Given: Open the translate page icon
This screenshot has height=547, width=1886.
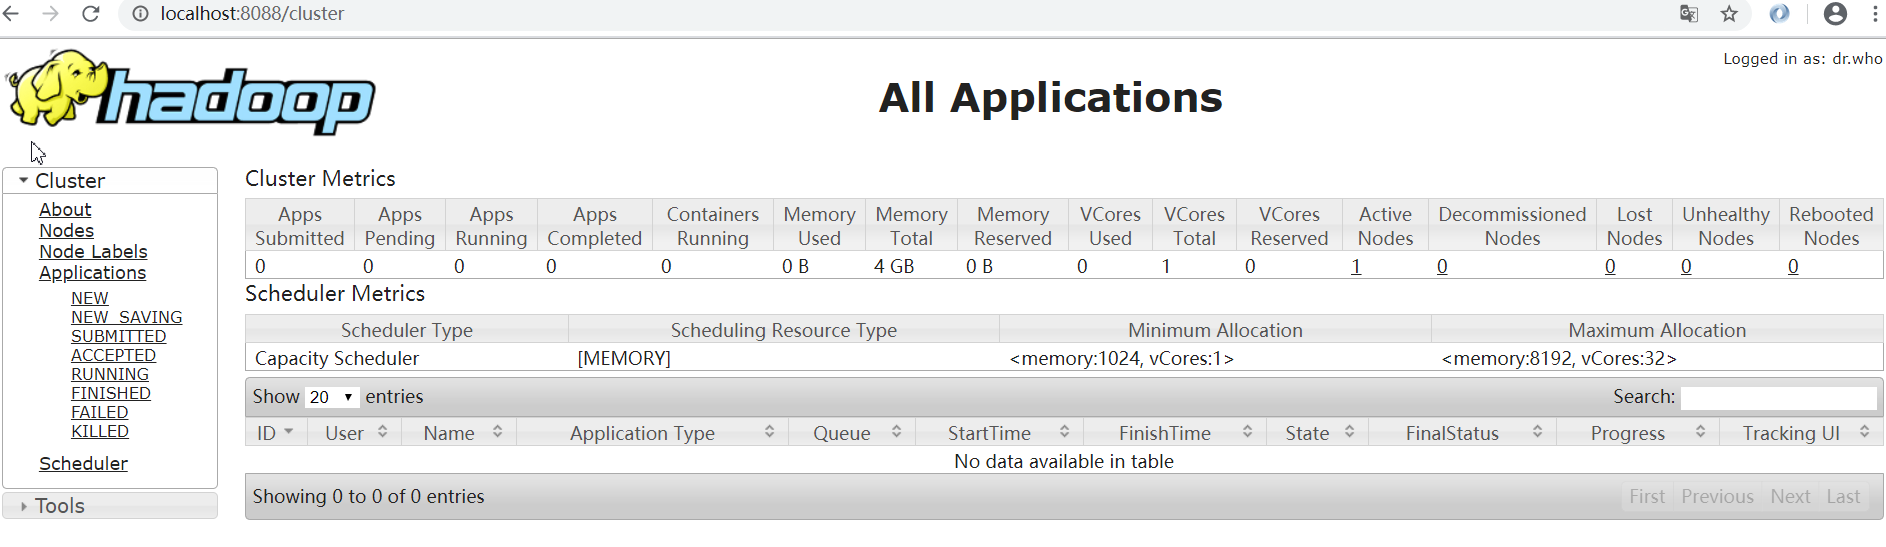Looking at the screenshot, I should (1689, 14).
